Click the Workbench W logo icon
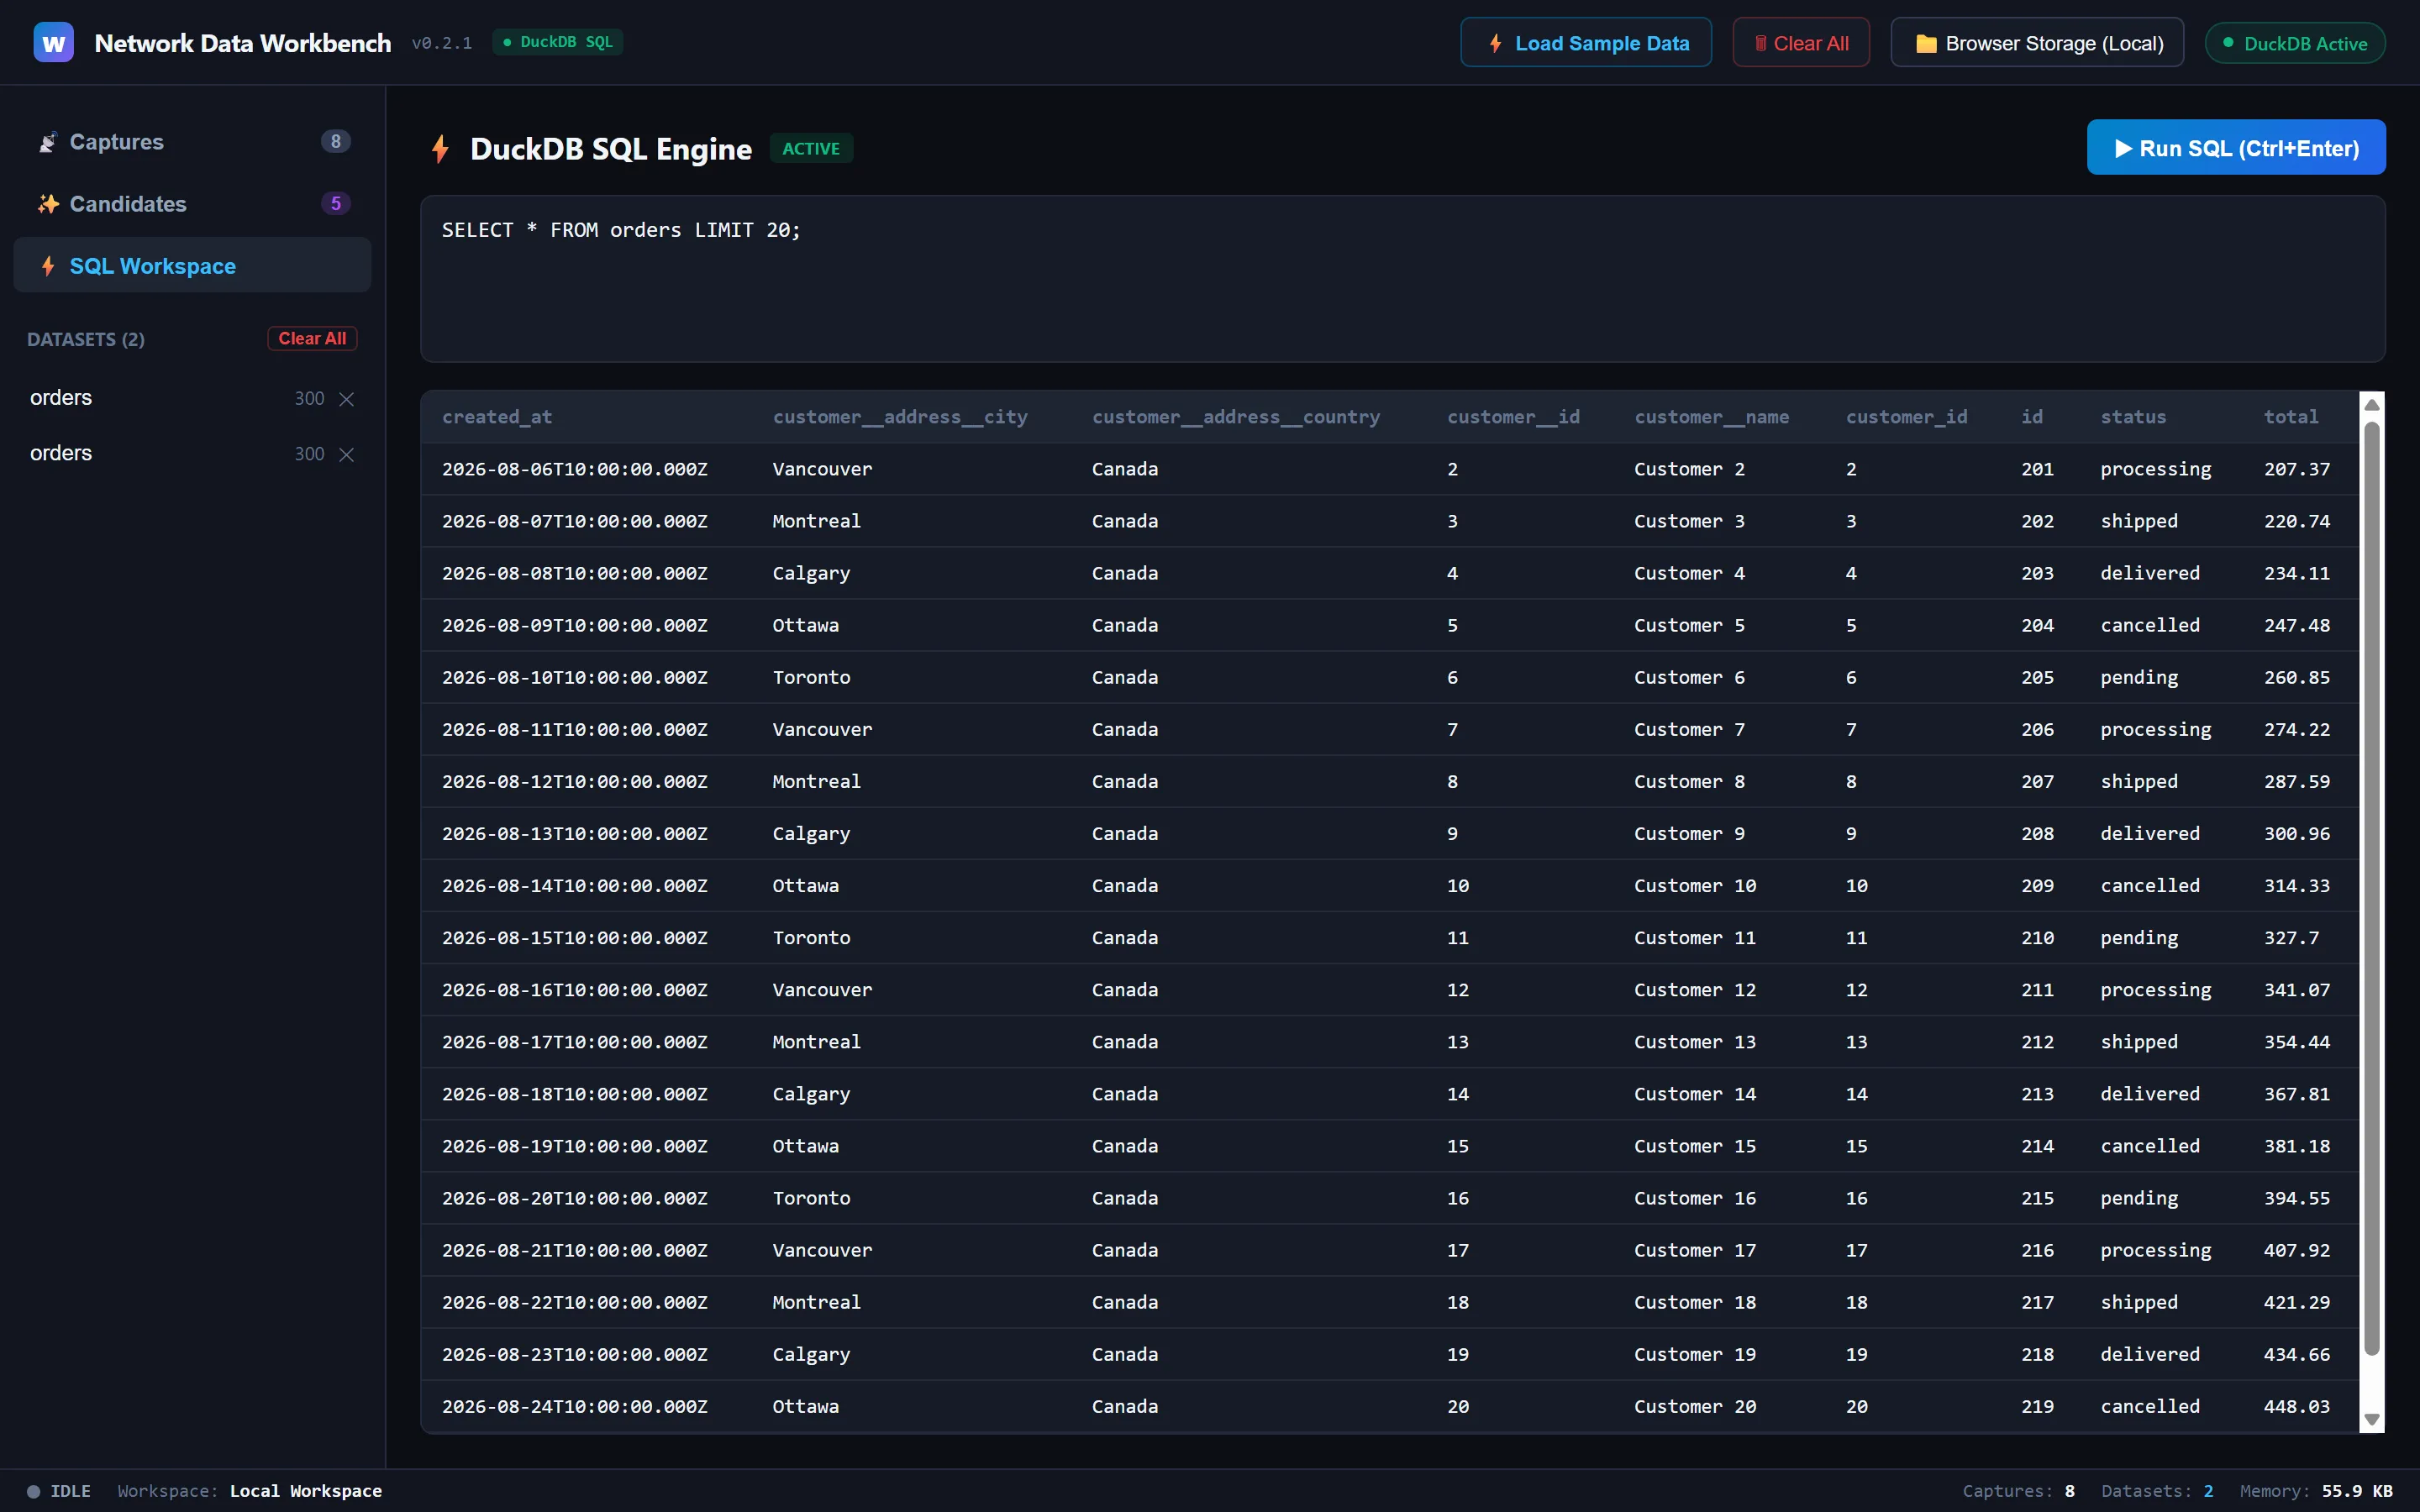The height and width of the screenshot is (1512, 2420). pyautogui.click(x=53, y=43)
